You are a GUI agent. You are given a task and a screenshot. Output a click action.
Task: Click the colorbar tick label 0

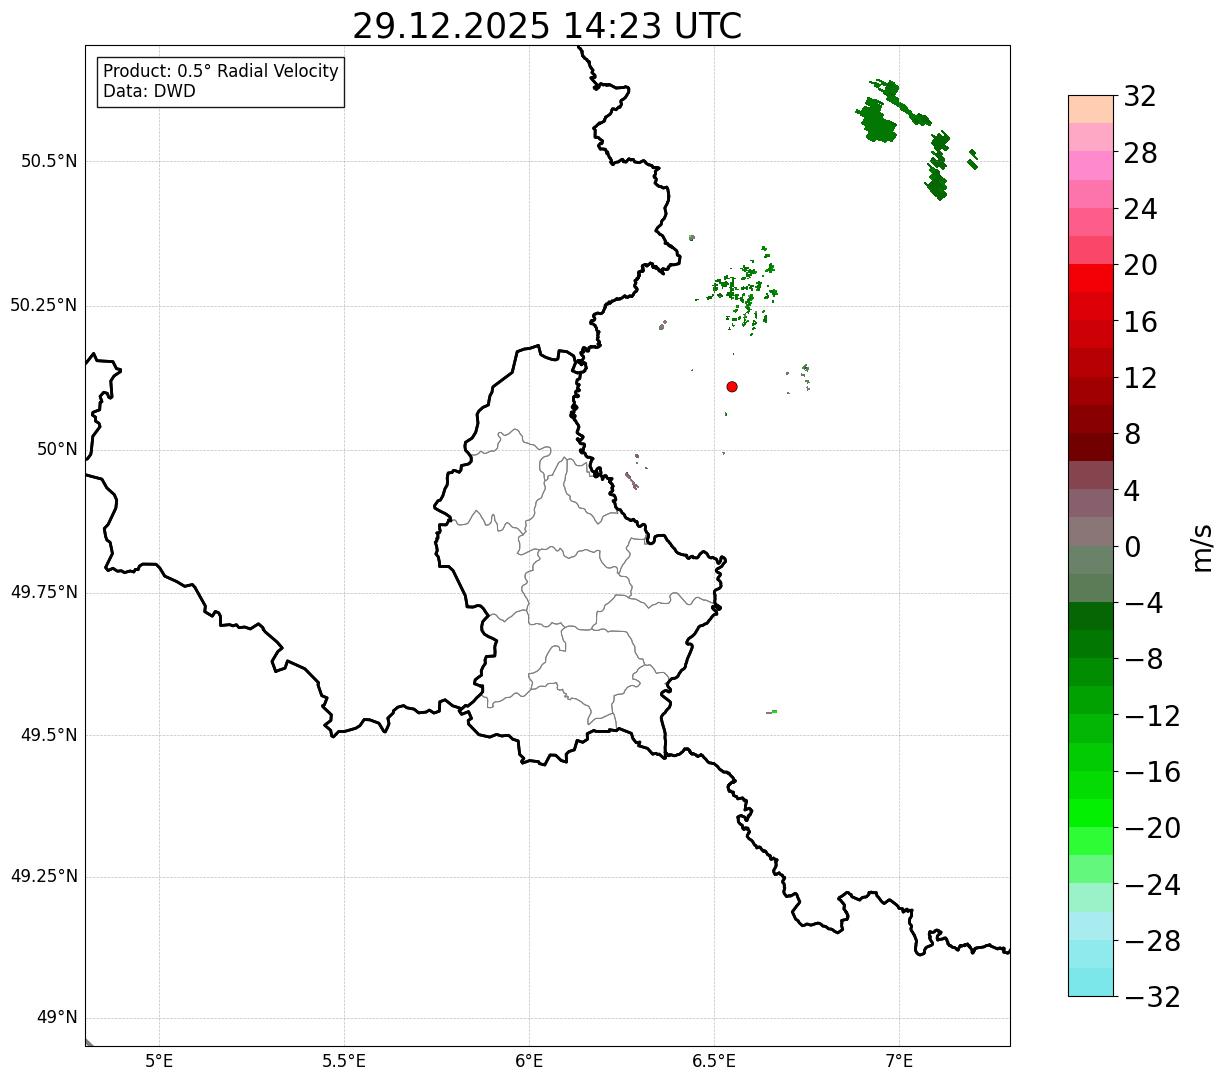click(x=1132, y=547)
